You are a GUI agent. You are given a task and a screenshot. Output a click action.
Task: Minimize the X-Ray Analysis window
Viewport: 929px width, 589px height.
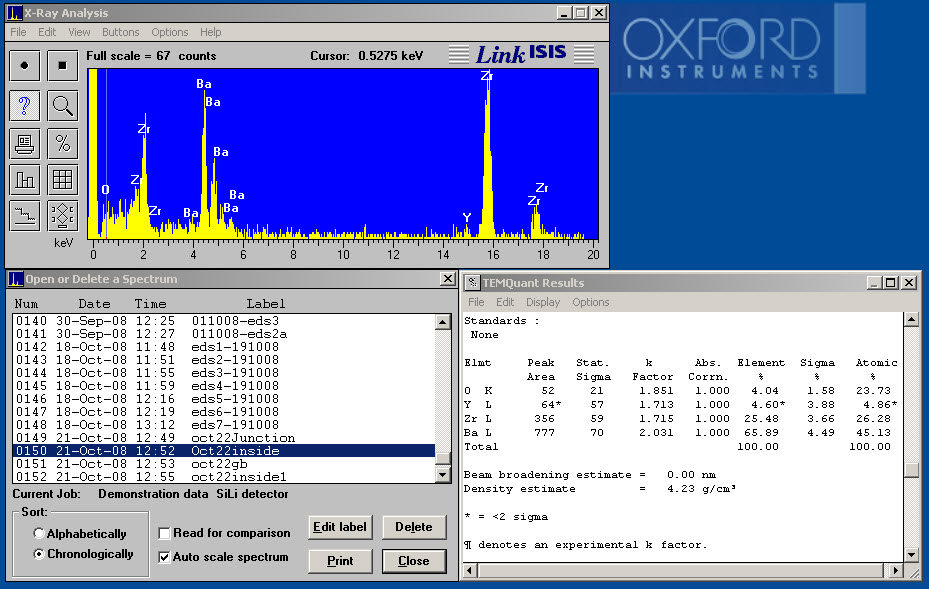coord(564,12)
